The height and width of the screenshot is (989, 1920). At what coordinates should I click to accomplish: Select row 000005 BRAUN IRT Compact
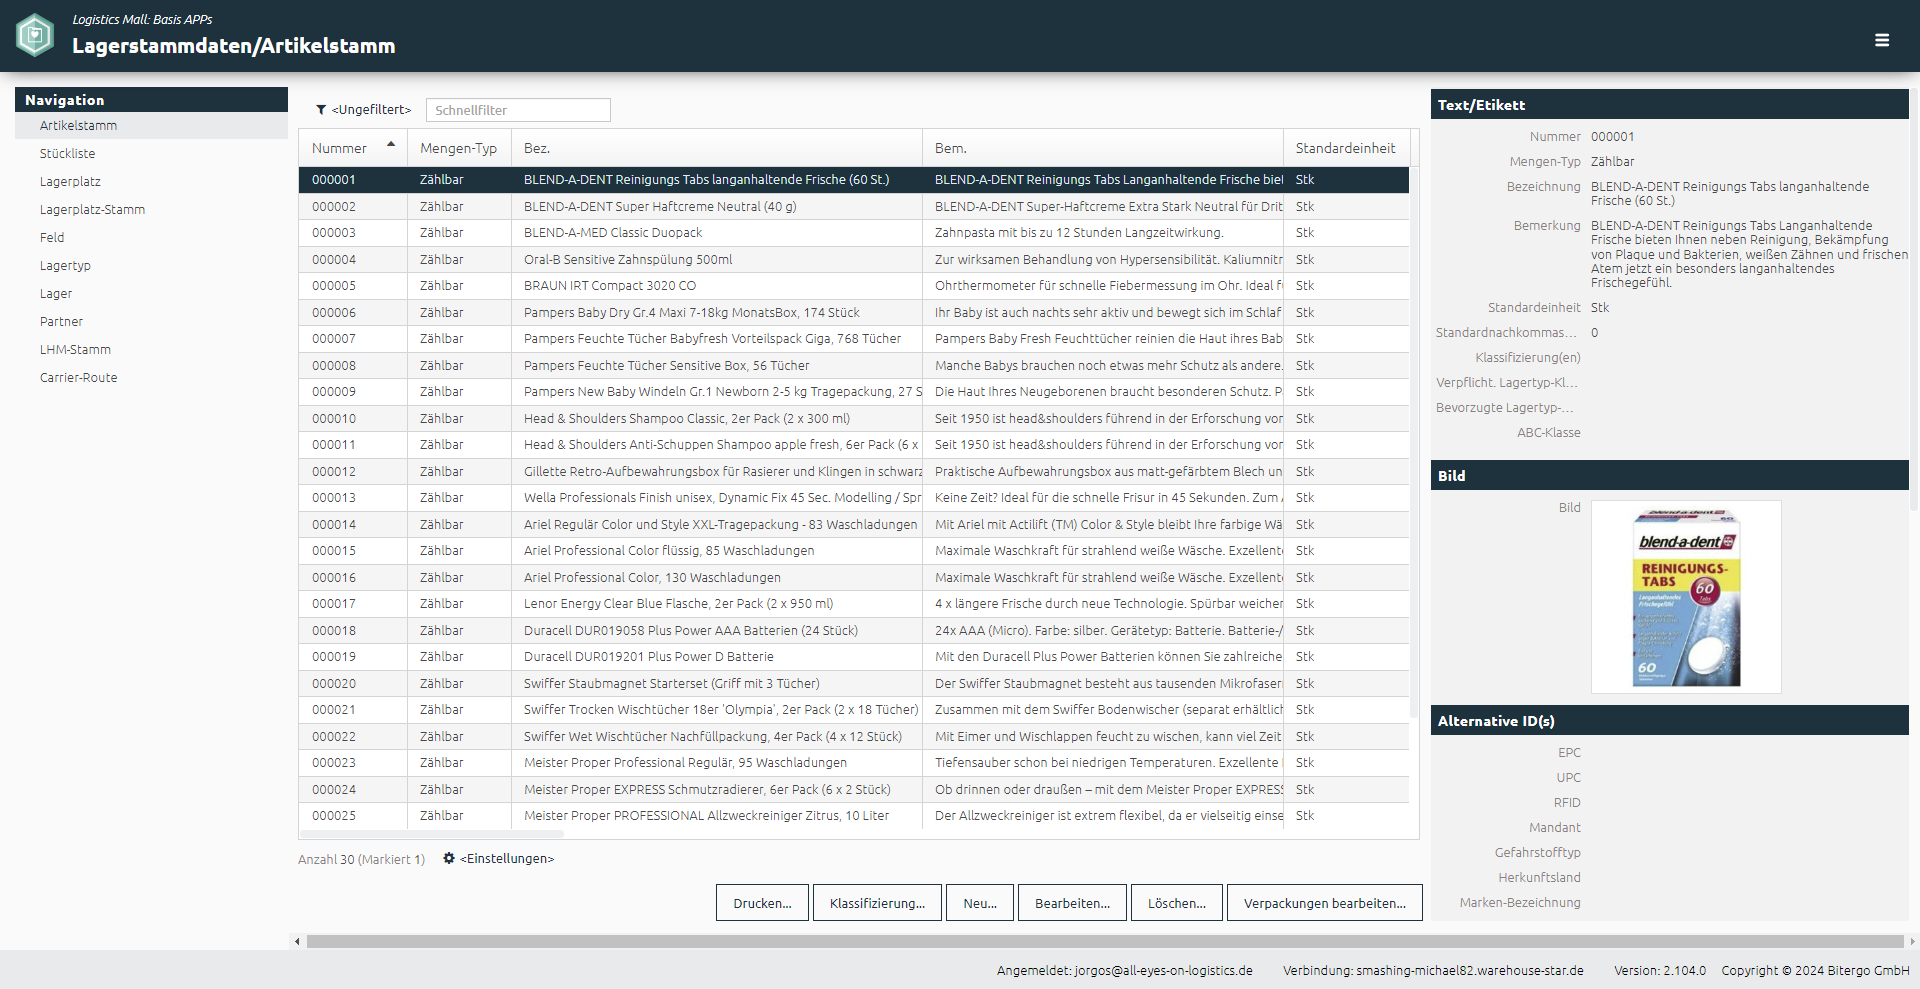(854, 286)
